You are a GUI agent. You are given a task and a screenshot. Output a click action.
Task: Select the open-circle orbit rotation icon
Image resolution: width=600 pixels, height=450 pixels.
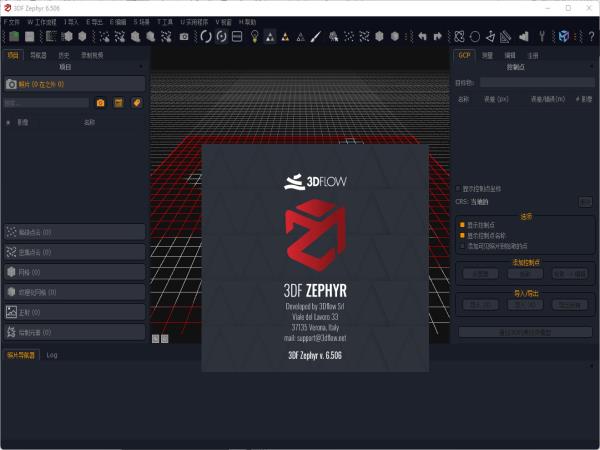tap(206, 37)
